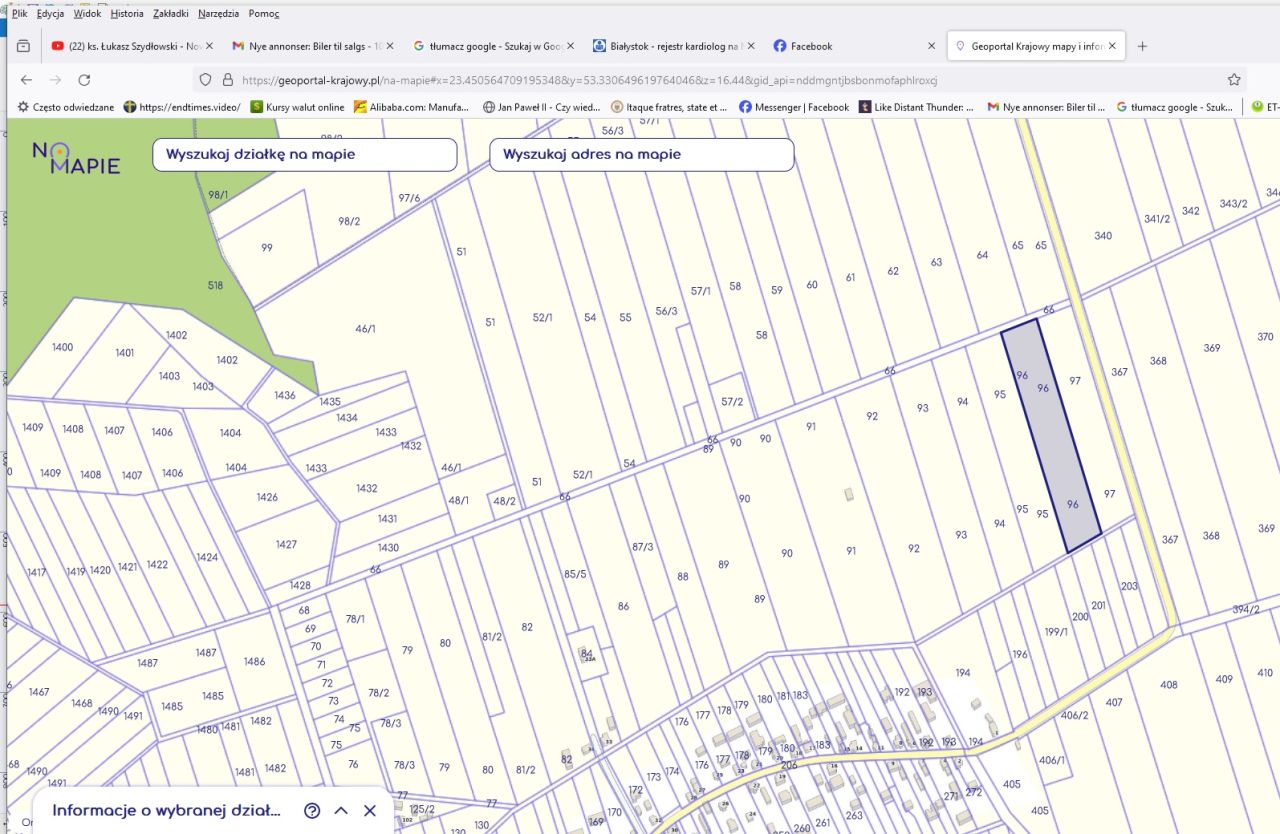
Task: Close the ks. Łukasz Szydłowski YouTube tab
Action: pyautogui.click(x=209, y=46)
